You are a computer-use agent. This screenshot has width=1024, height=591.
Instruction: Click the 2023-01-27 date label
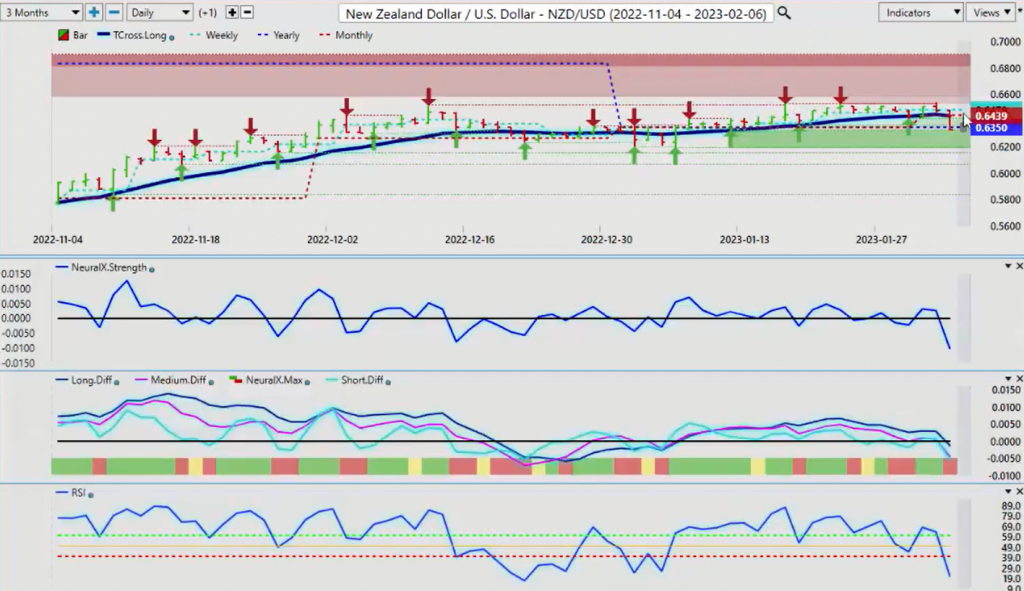tap(882, 240)
